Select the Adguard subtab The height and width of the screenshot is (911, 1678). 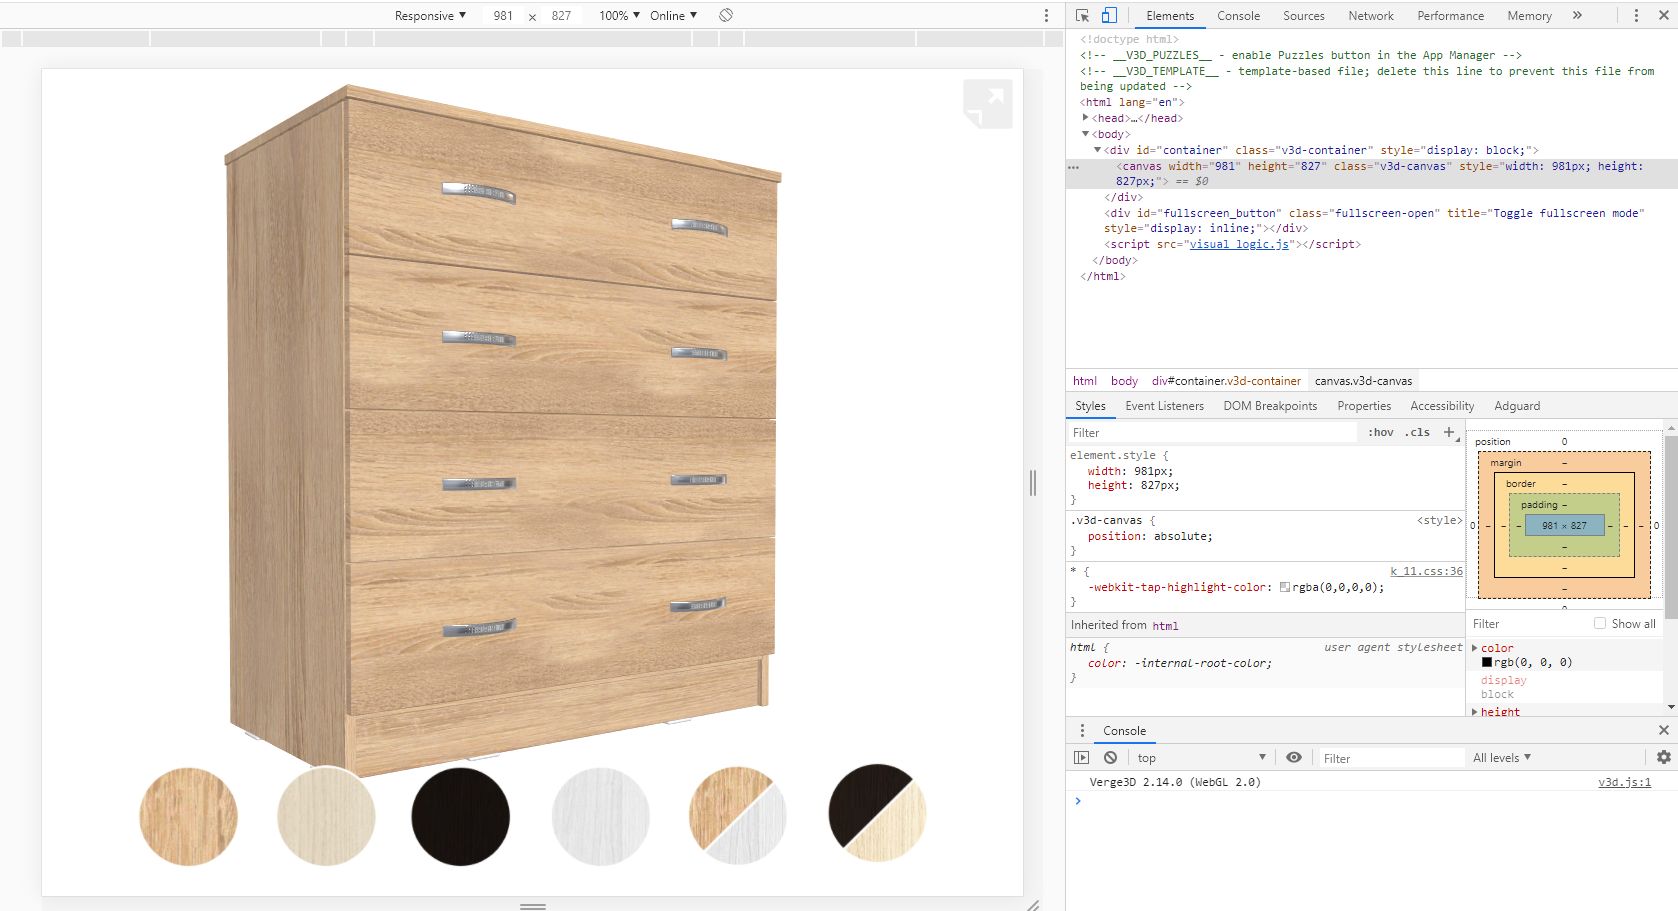(1517, 405)
